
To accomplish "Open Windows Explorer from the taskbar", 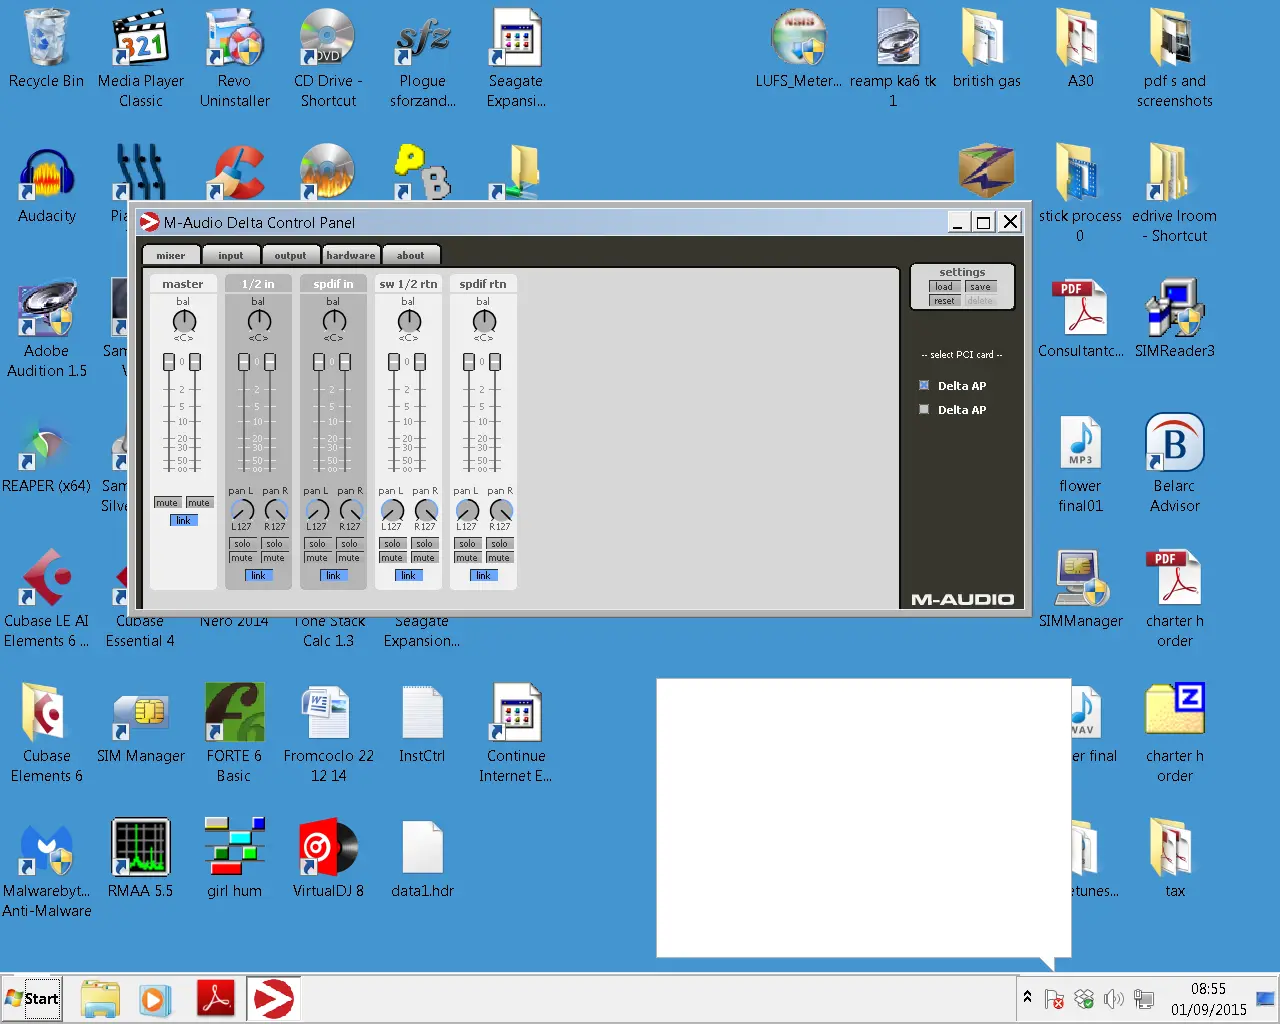I will tap(101, 999).
